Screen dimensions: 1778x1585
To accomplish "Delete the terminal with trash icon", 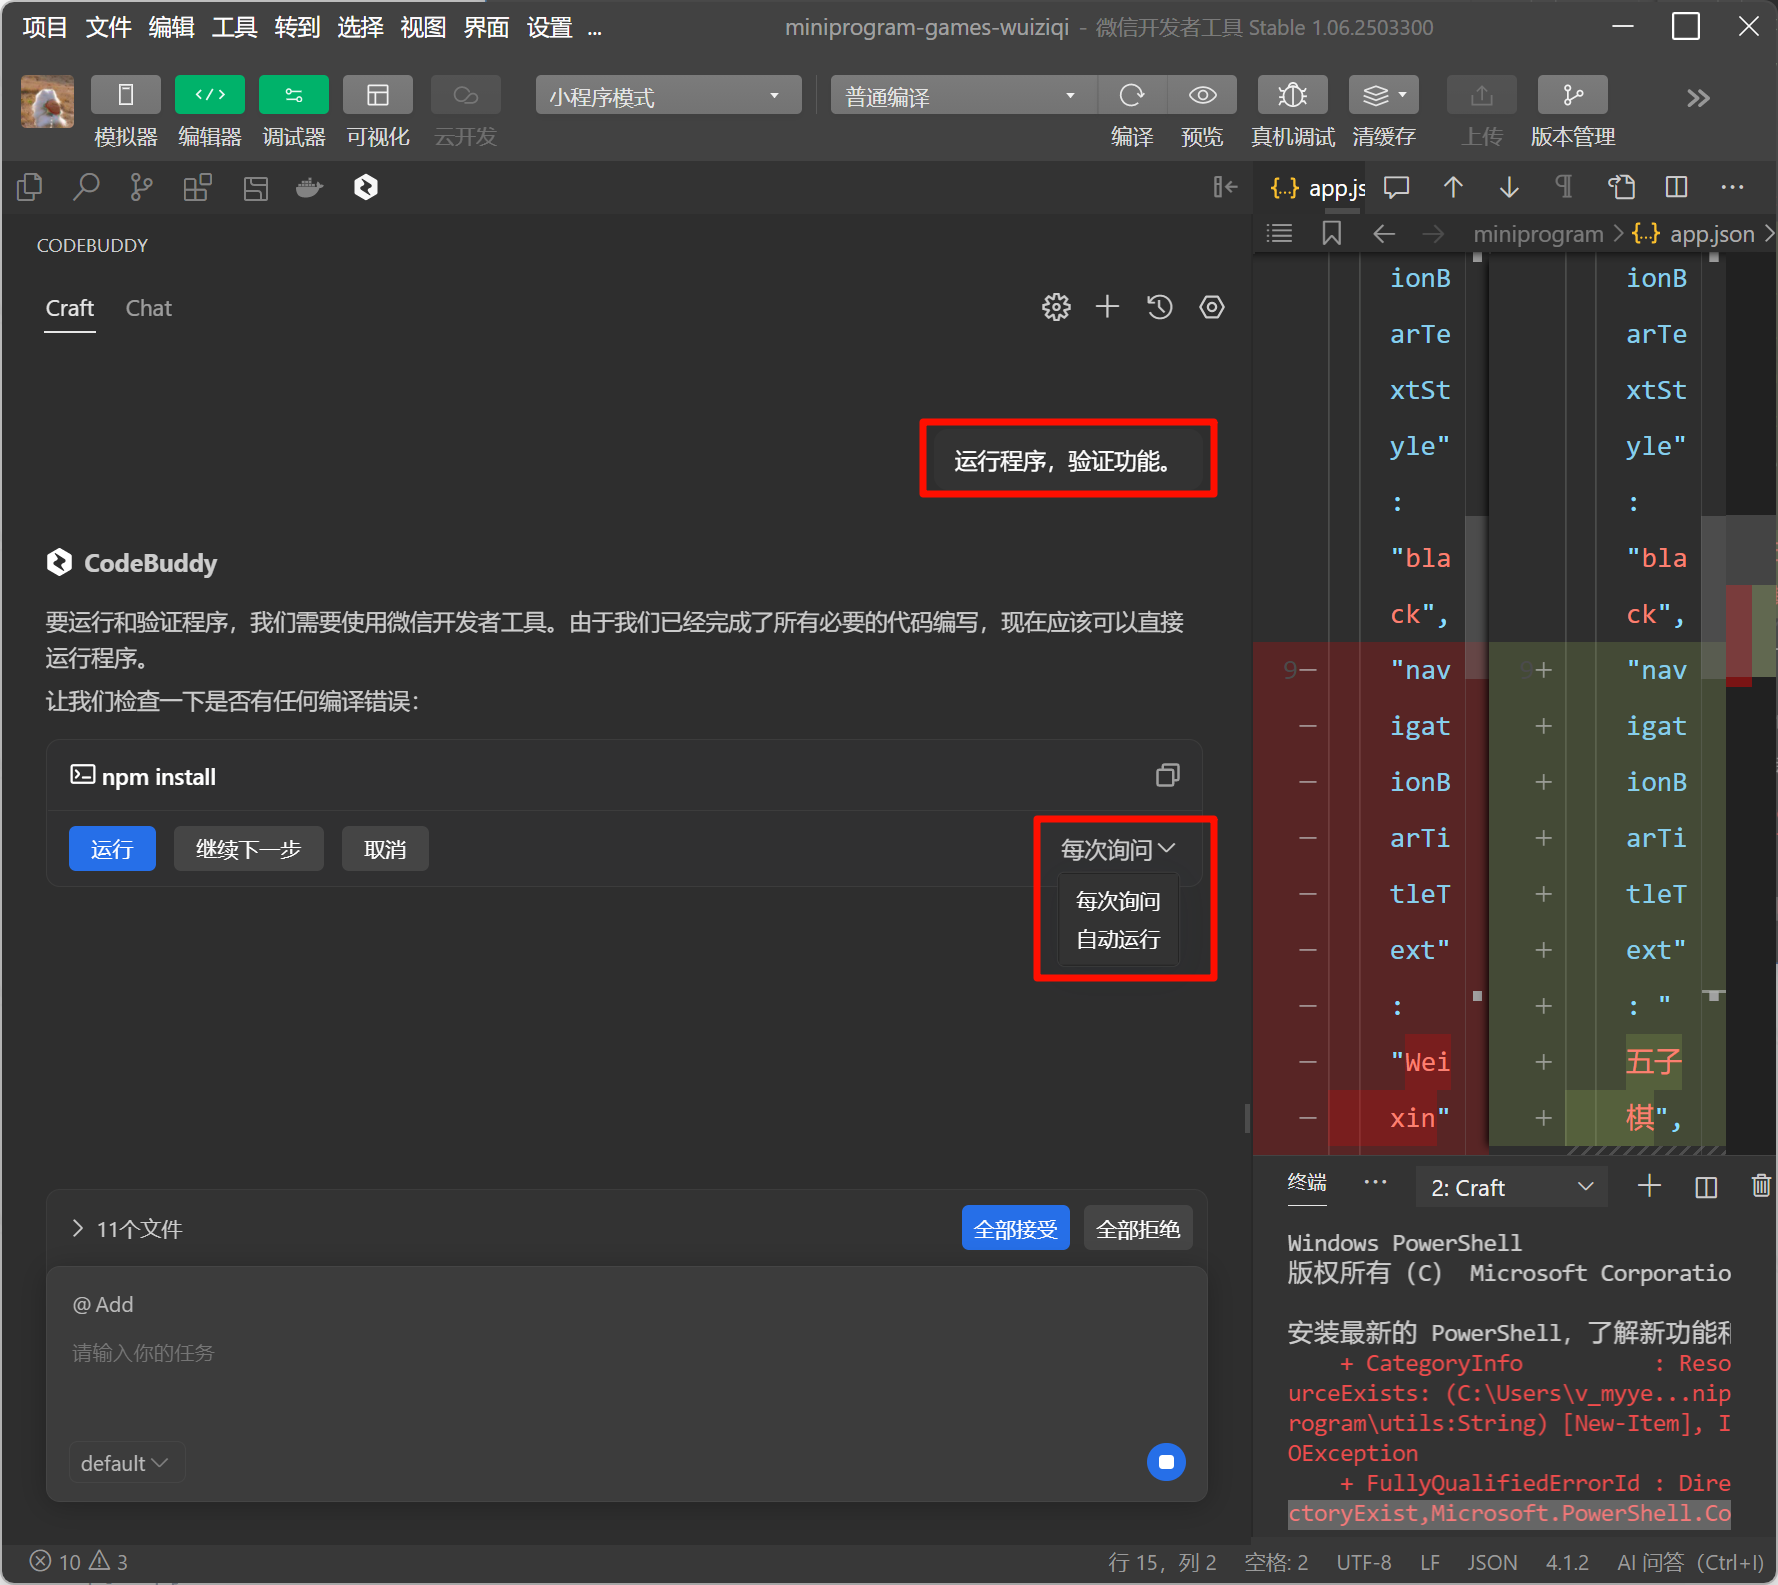I will [x=1760, y=1187].
